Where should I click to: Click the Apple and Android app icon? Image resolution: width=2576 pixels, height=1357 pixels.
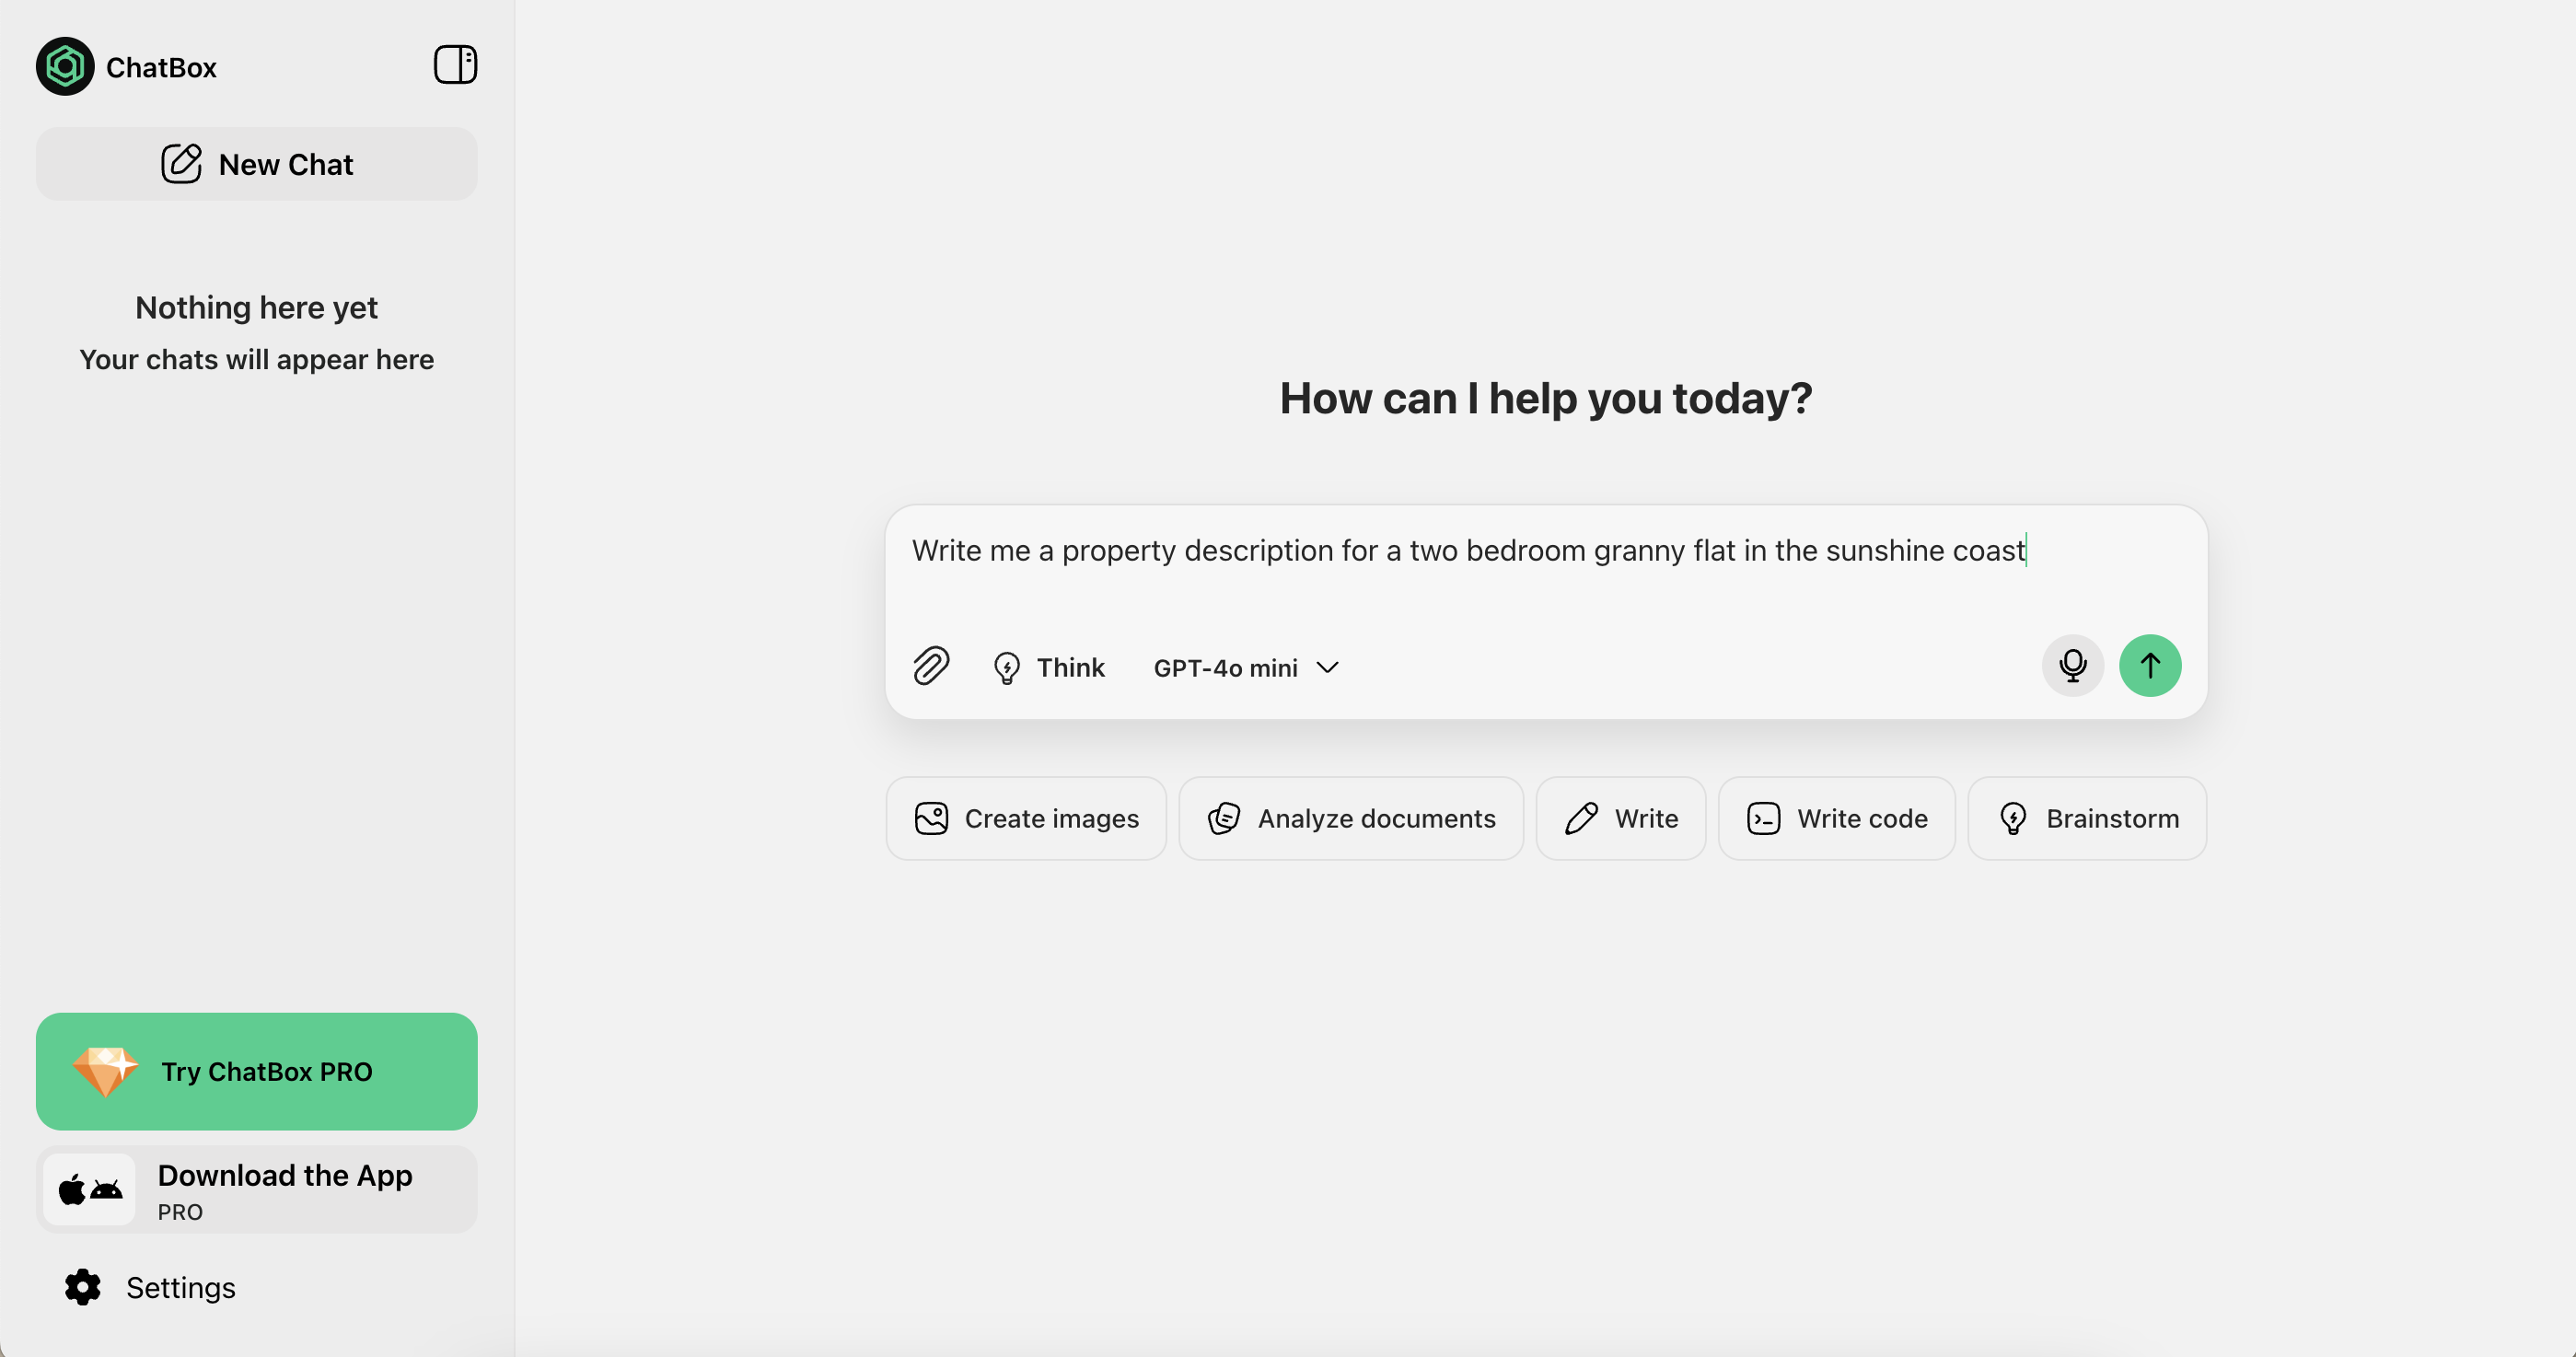click(90, 1190)
